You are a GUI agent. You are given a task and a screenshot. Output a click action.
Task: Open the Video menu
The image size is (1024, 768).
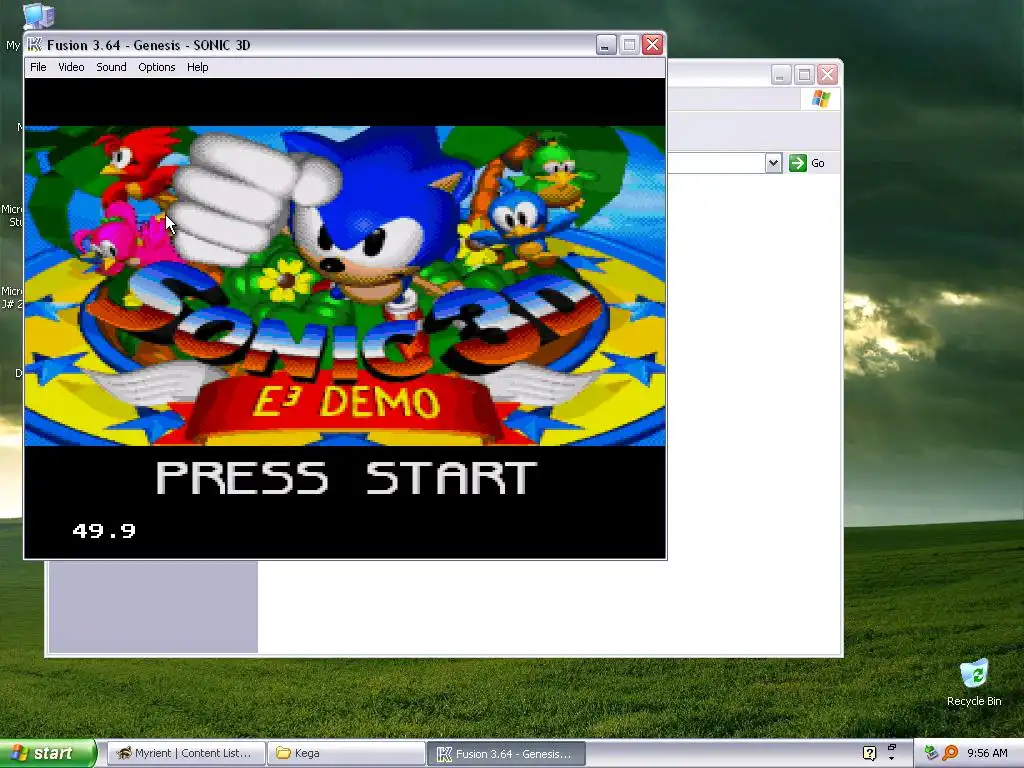(71, 67)
